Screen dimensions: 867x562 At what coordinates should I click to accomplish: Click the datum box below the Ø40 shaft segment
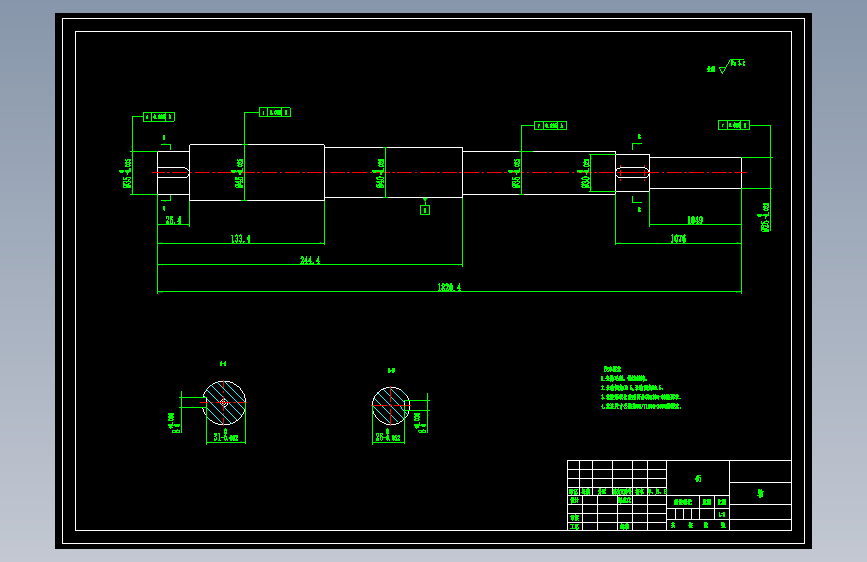pos(425,210)
